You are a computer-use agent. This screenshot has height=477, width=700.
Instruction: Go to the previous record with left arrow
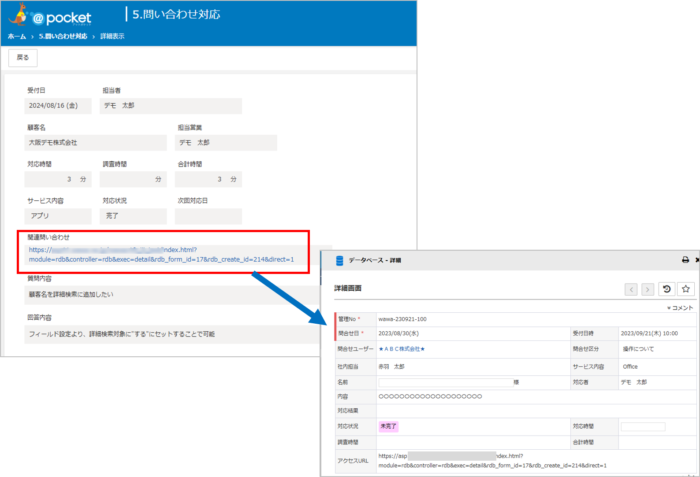[x=632, y=289]
